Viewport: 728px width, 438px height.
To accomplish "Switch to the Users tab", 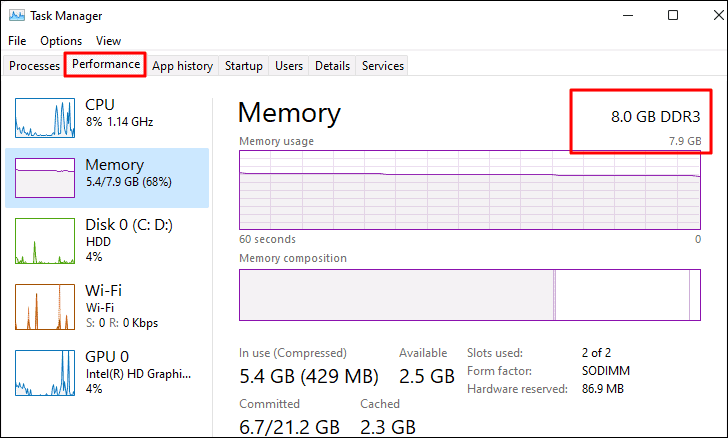I will 289,65.
